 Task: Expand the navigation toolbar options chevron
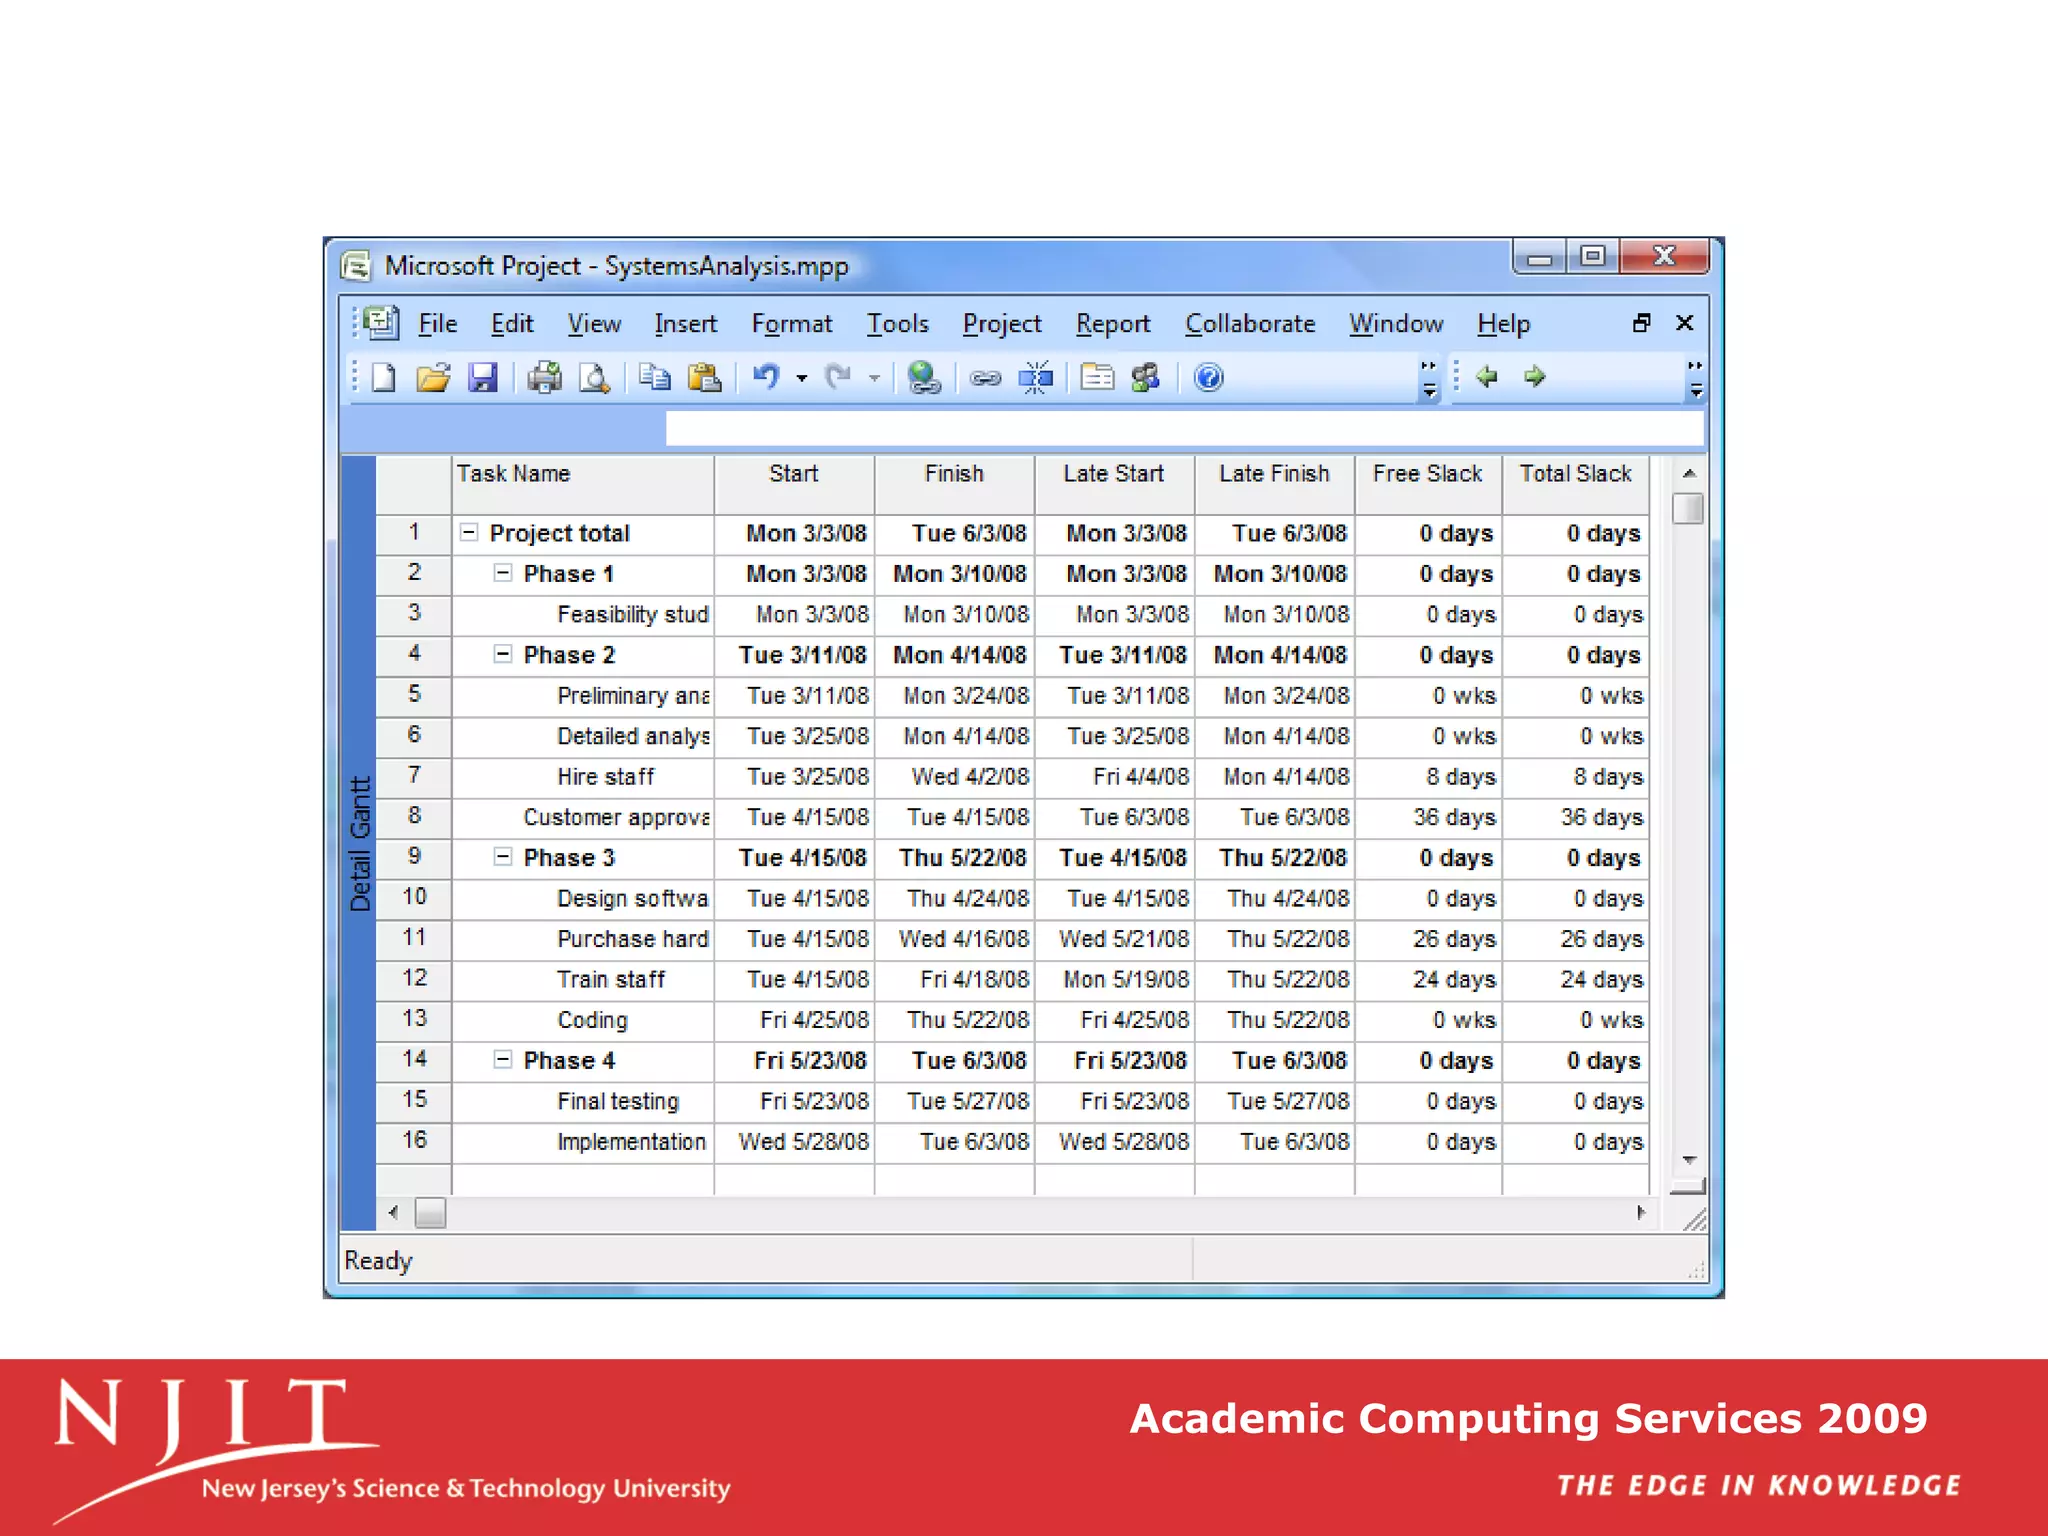point(1695,379)
